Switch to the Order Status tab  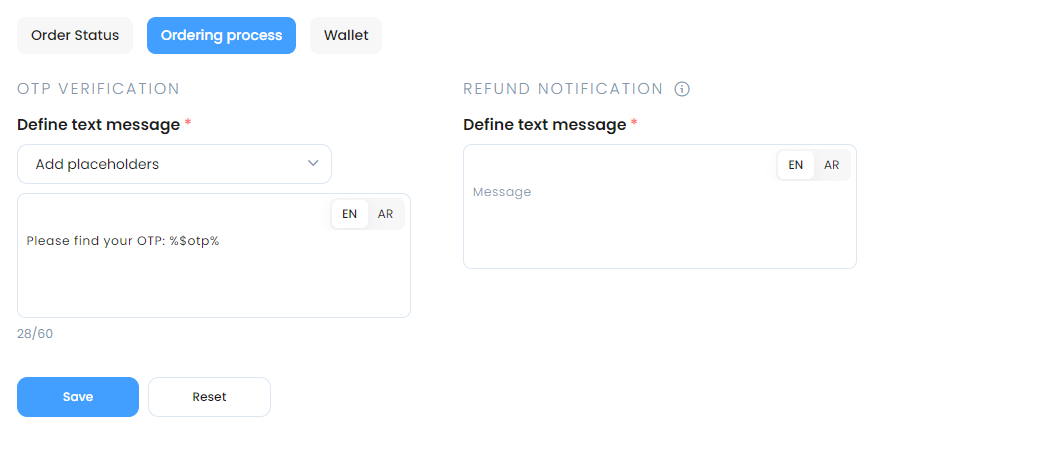click(75, 35)
